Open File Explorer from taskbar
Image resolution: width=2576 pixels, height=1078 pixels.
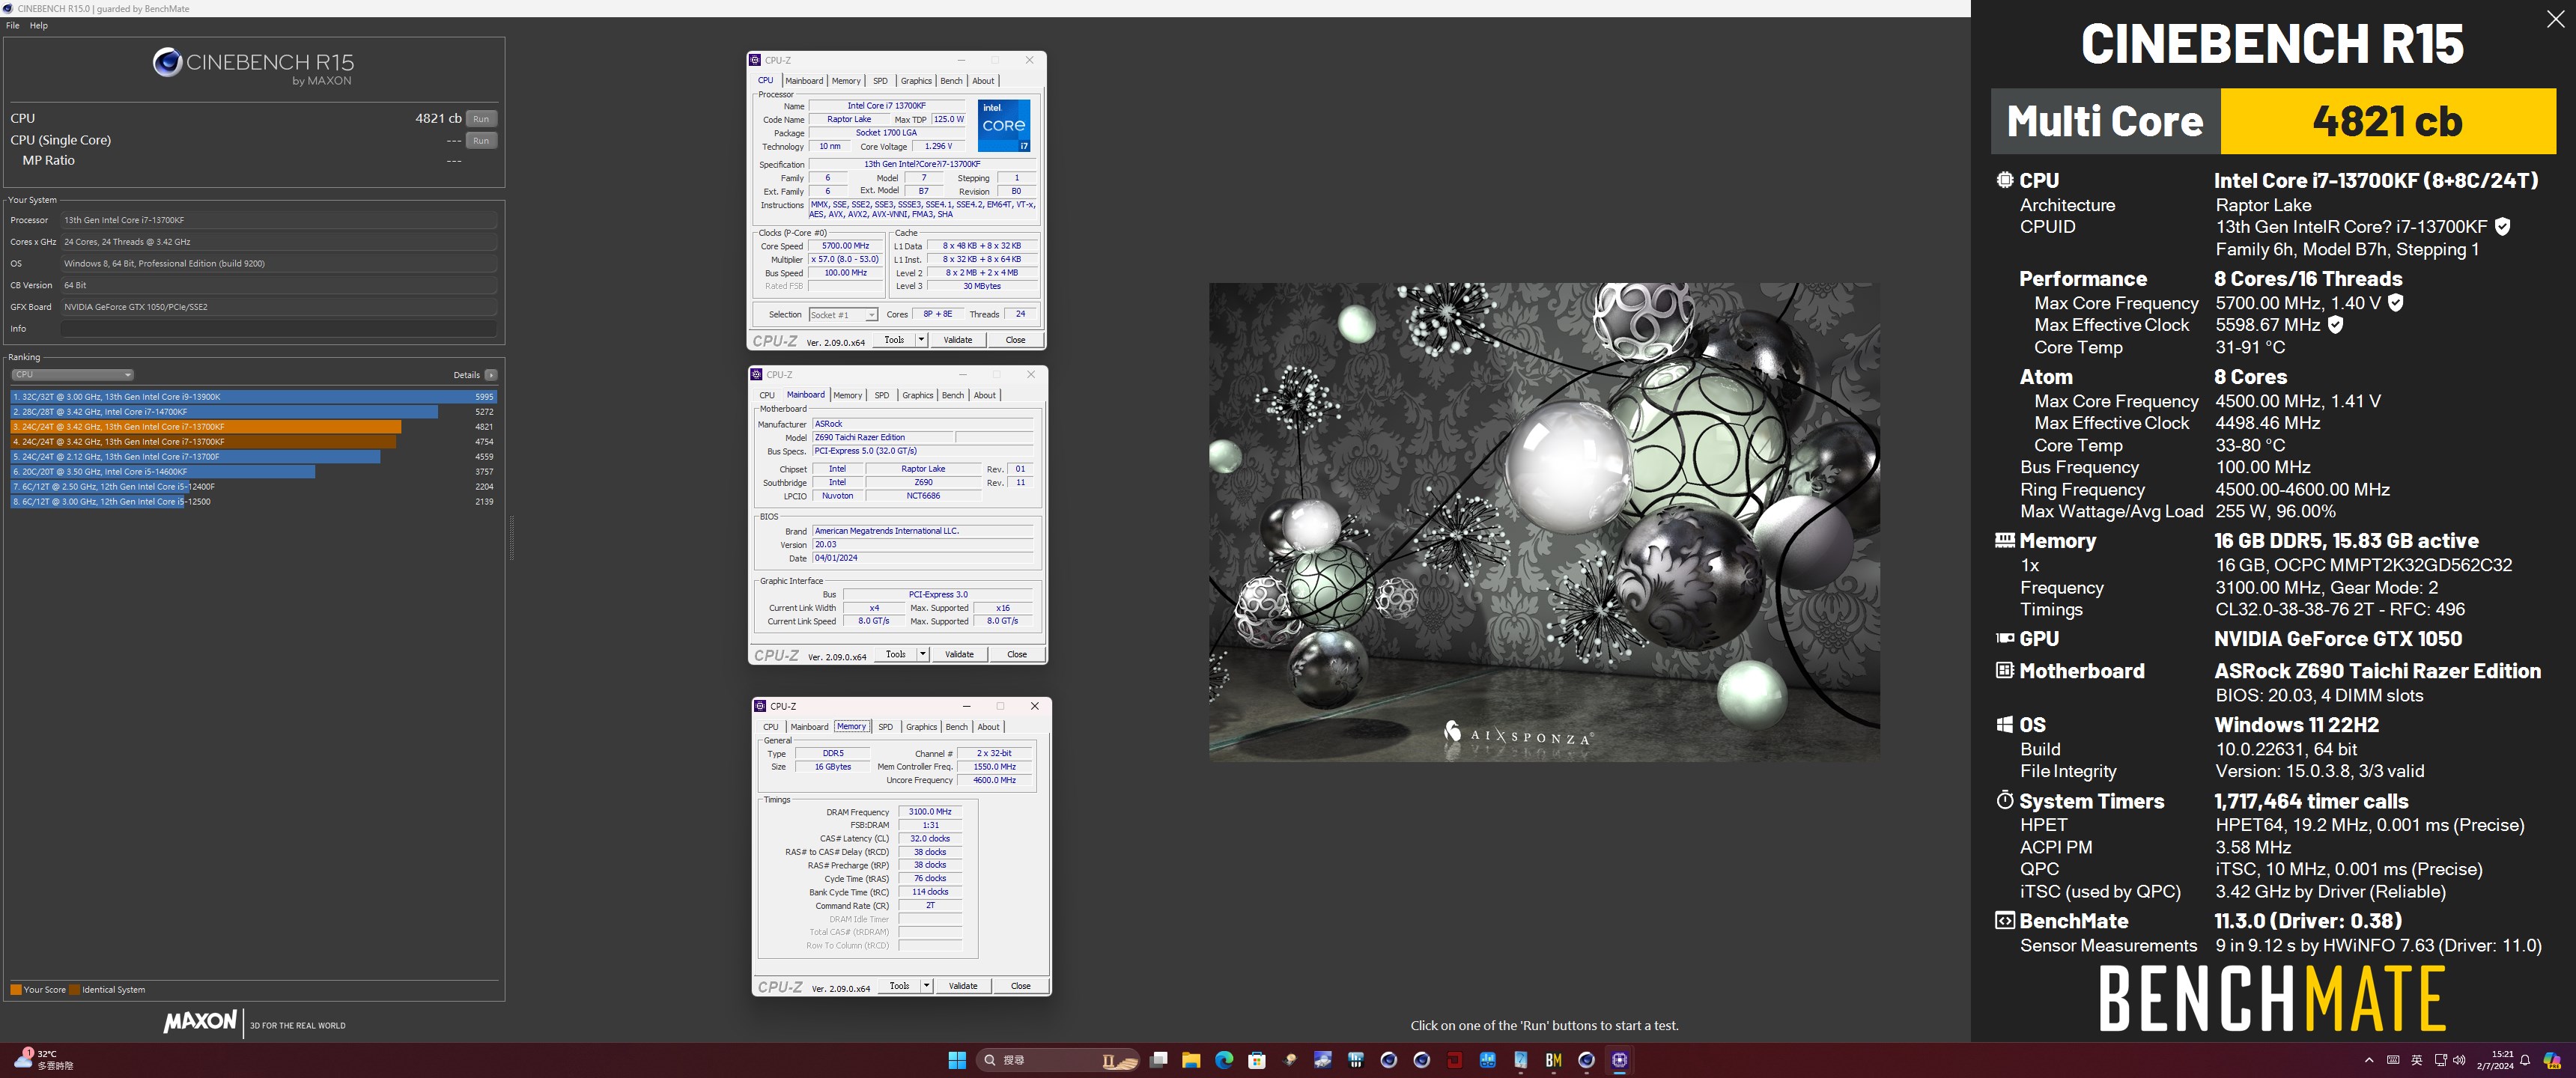[1191, 1060]
